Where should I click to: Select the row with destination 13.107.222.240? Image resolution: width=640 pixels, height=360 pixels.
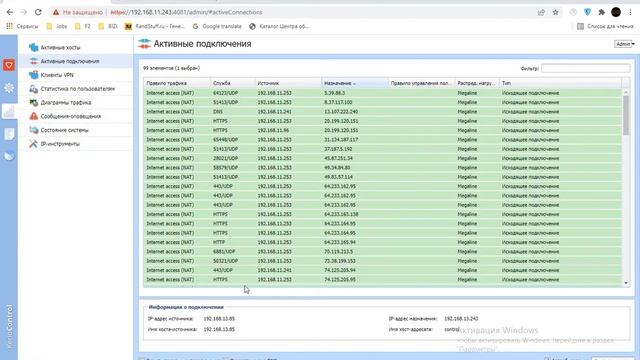382,111
